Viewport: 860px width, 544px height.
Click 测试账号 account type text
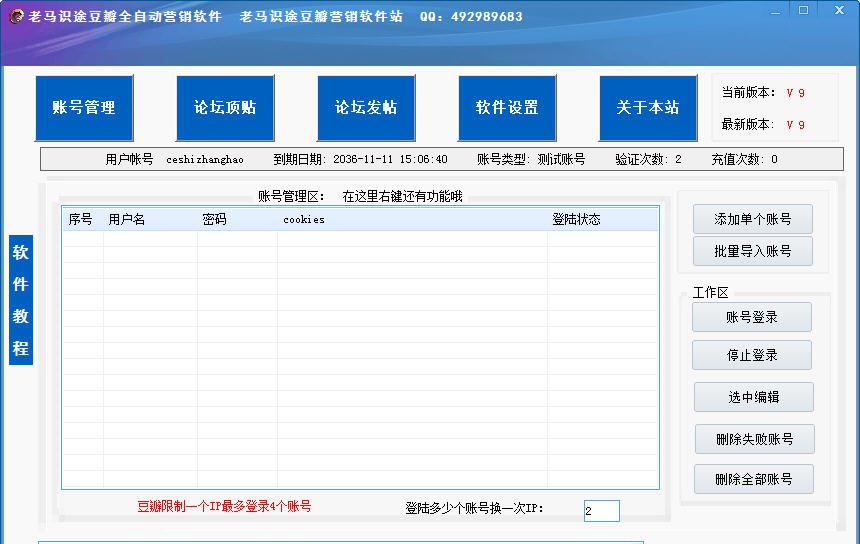point(561,160)
